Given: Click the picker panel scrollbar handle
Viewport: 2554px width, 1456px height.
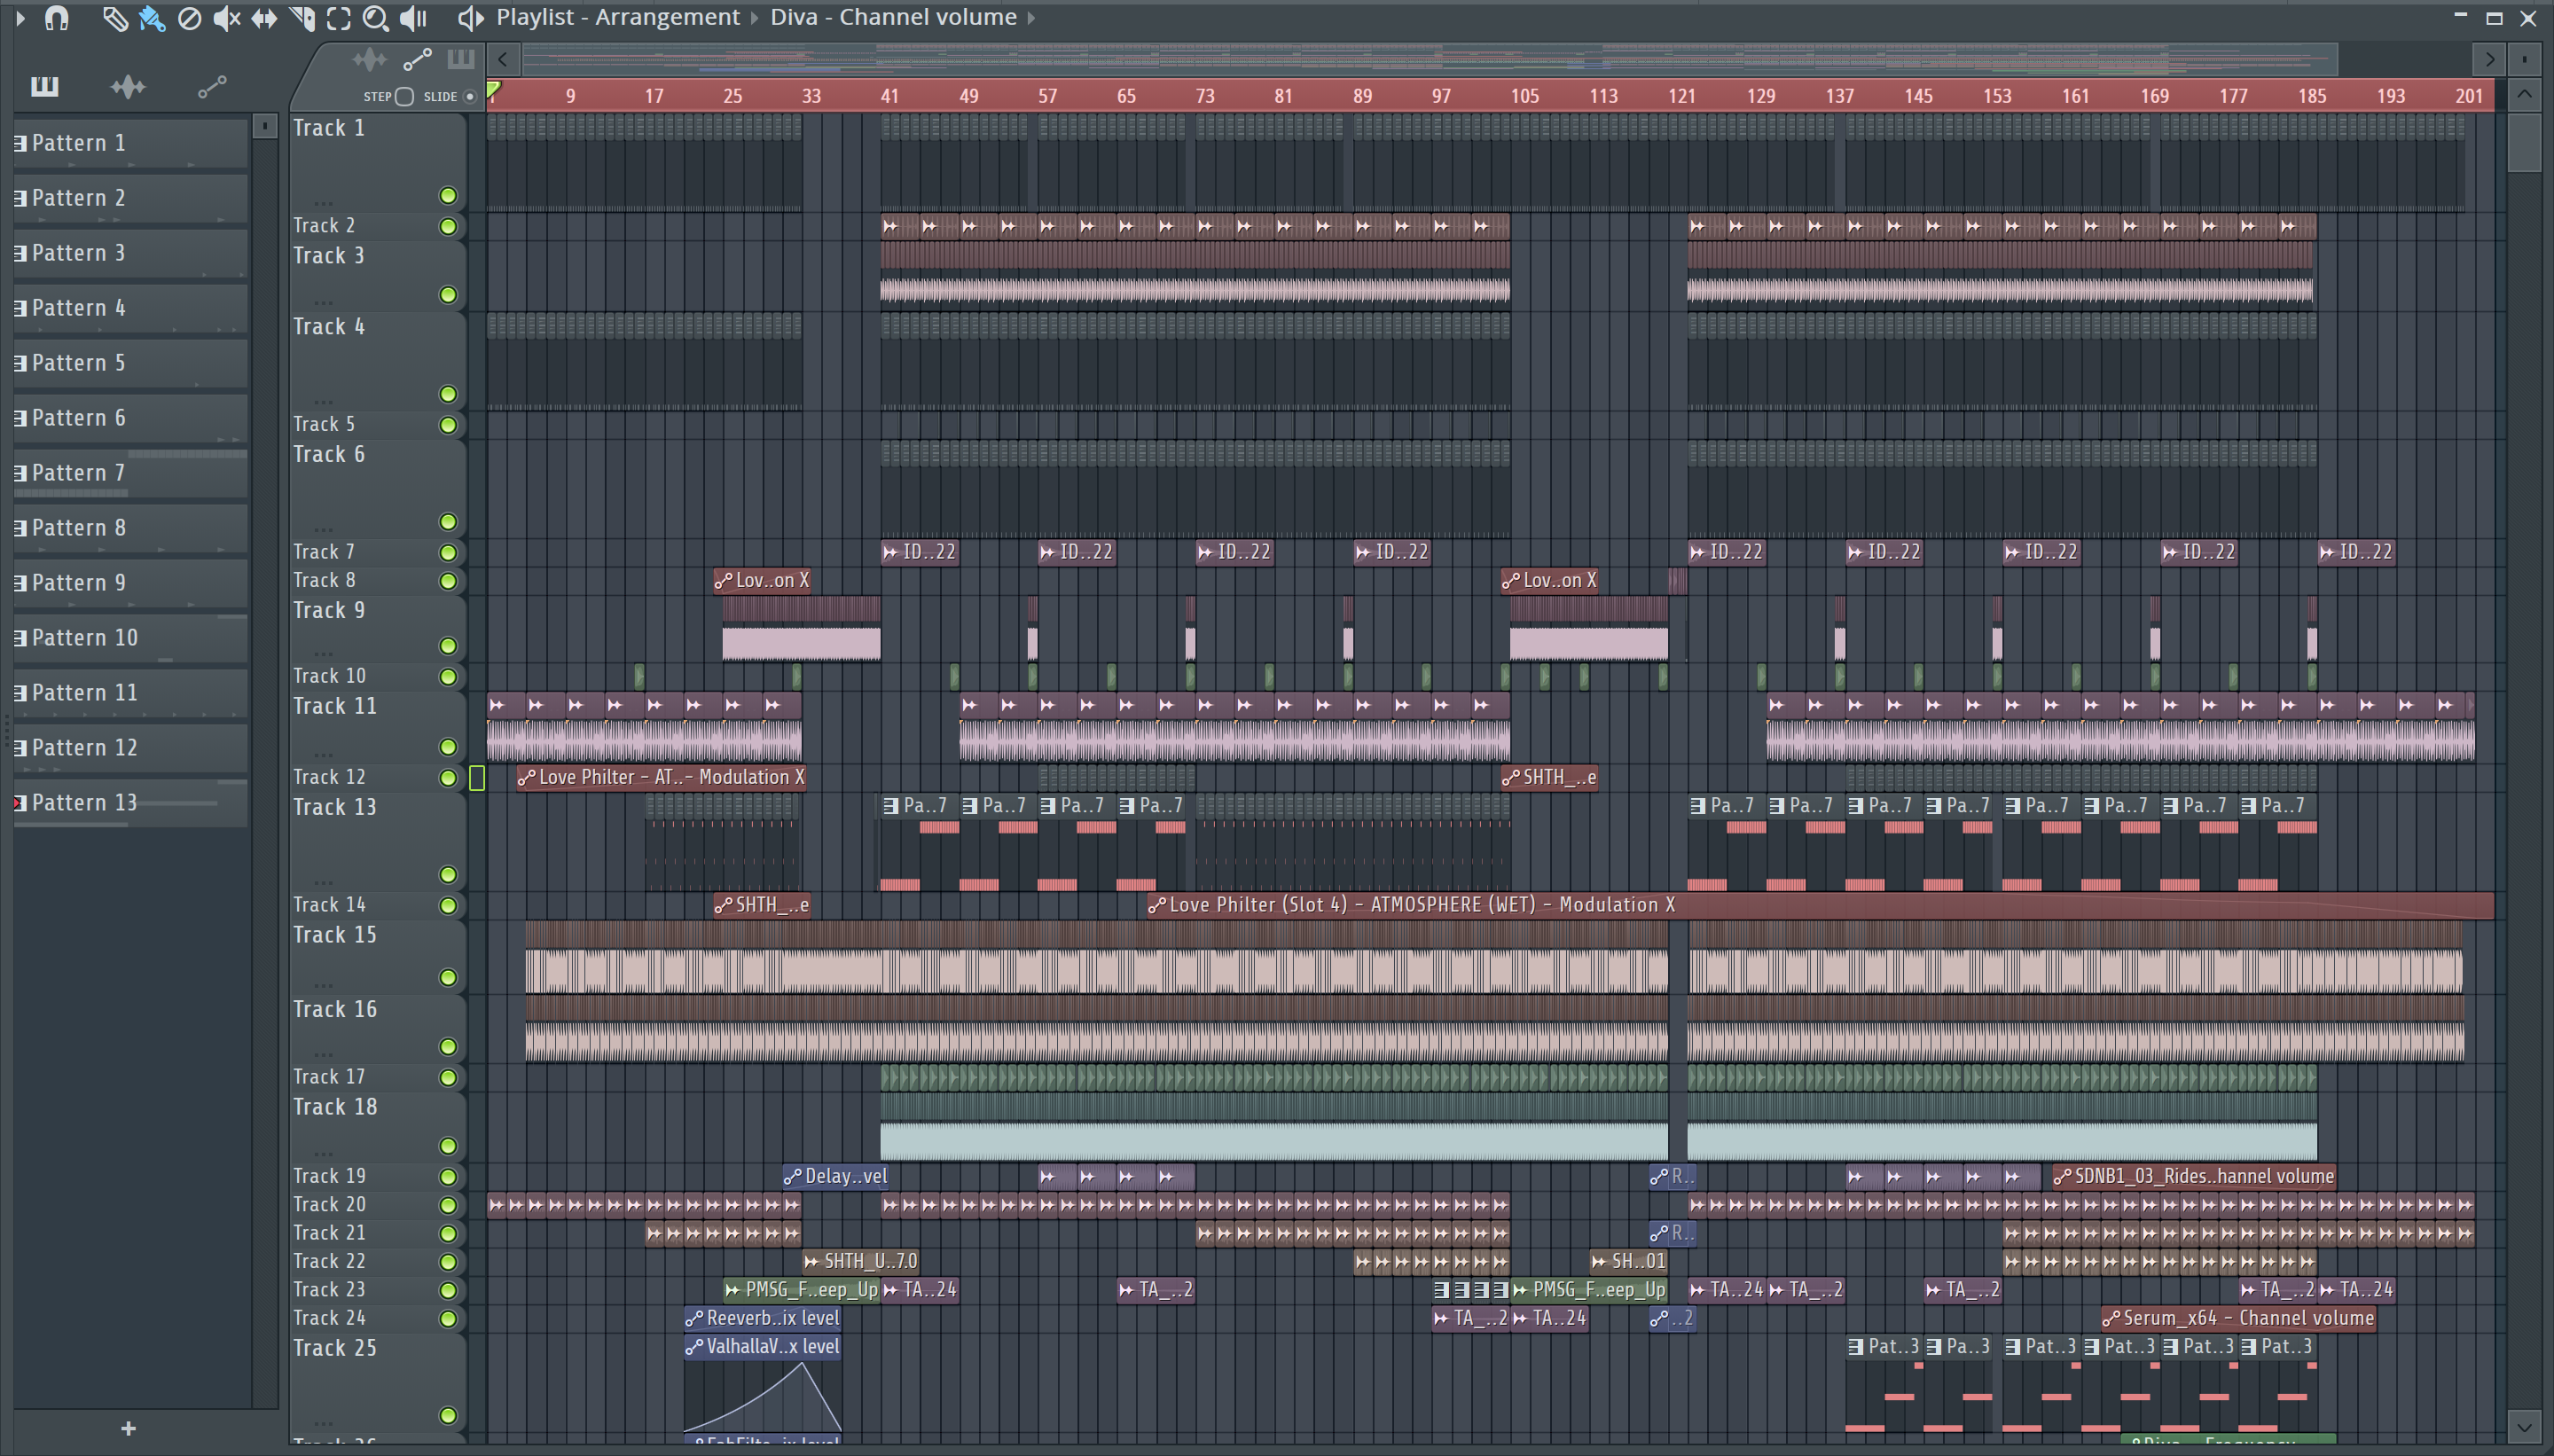Looking at the screenshot, I should point(264,127).
